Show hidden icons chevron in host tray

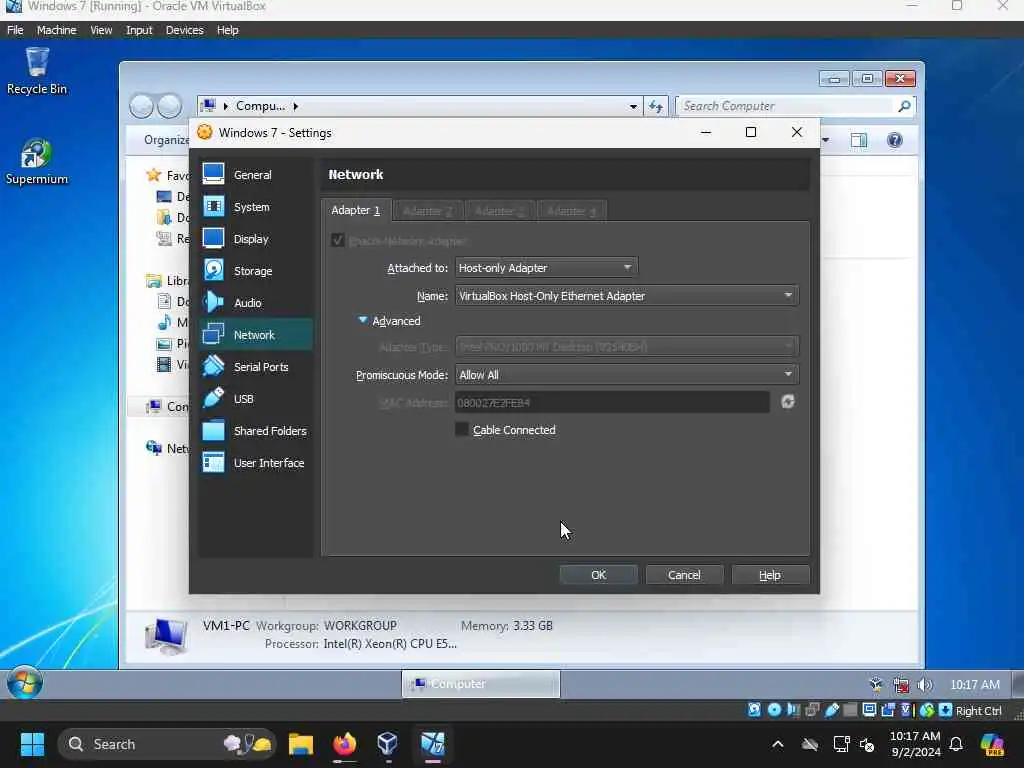[777, 744]
